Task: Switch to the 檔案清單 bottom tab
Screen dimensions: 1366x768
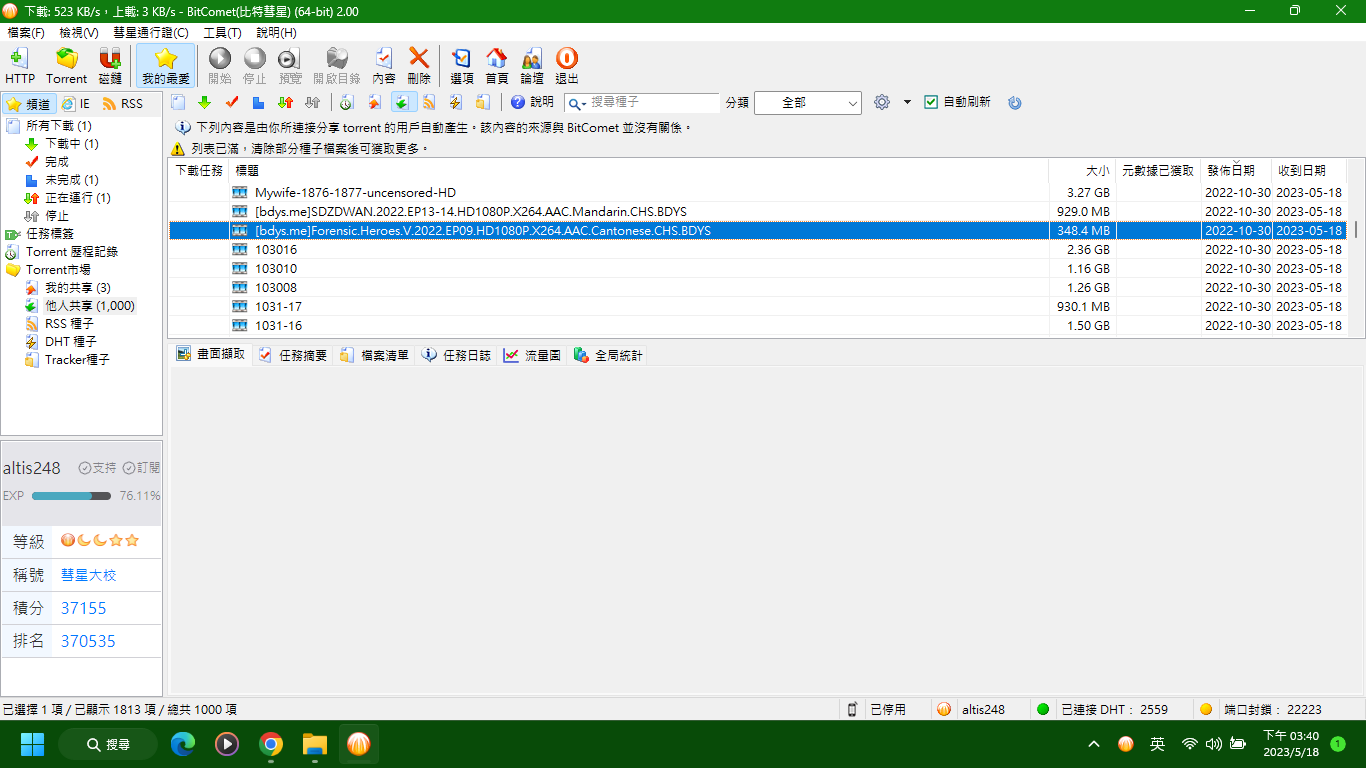Action: 374,354
